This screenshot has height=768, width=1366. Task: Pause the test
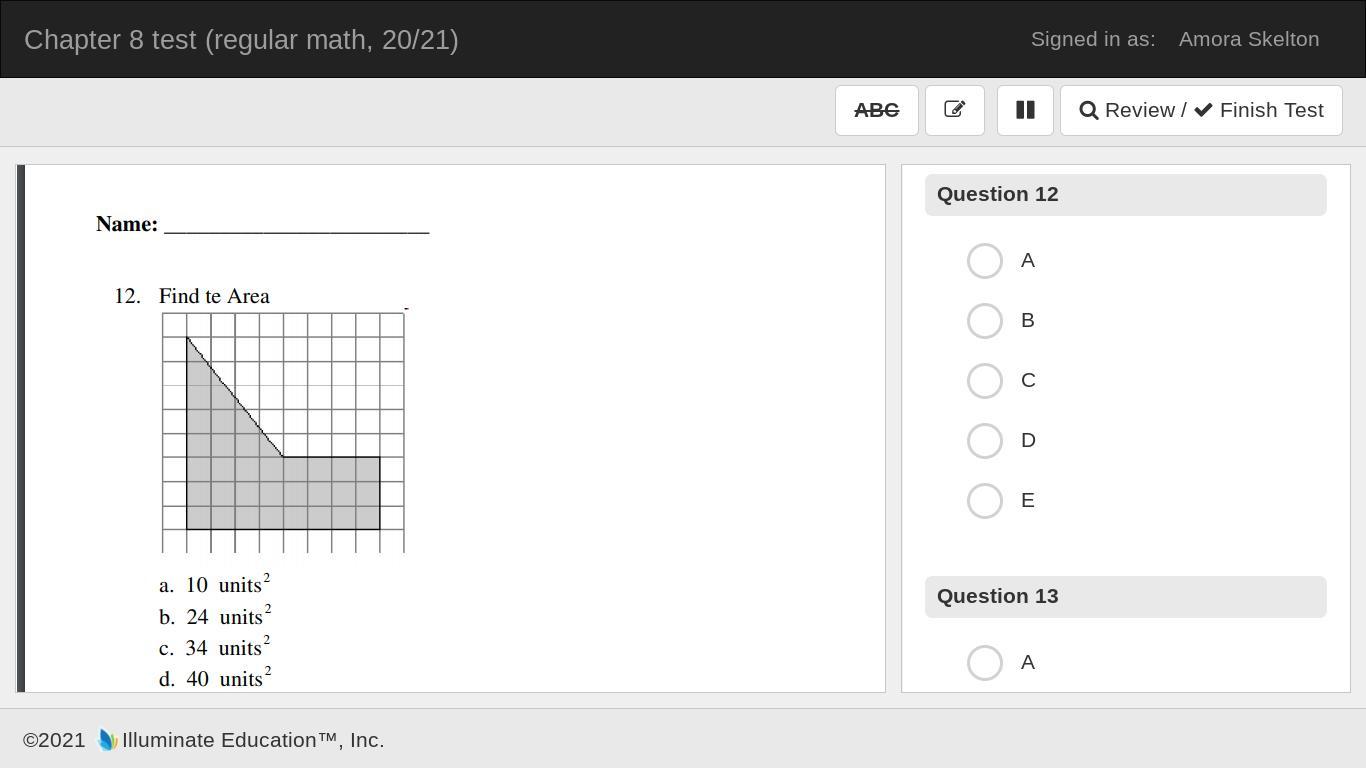coord(1025,110)
